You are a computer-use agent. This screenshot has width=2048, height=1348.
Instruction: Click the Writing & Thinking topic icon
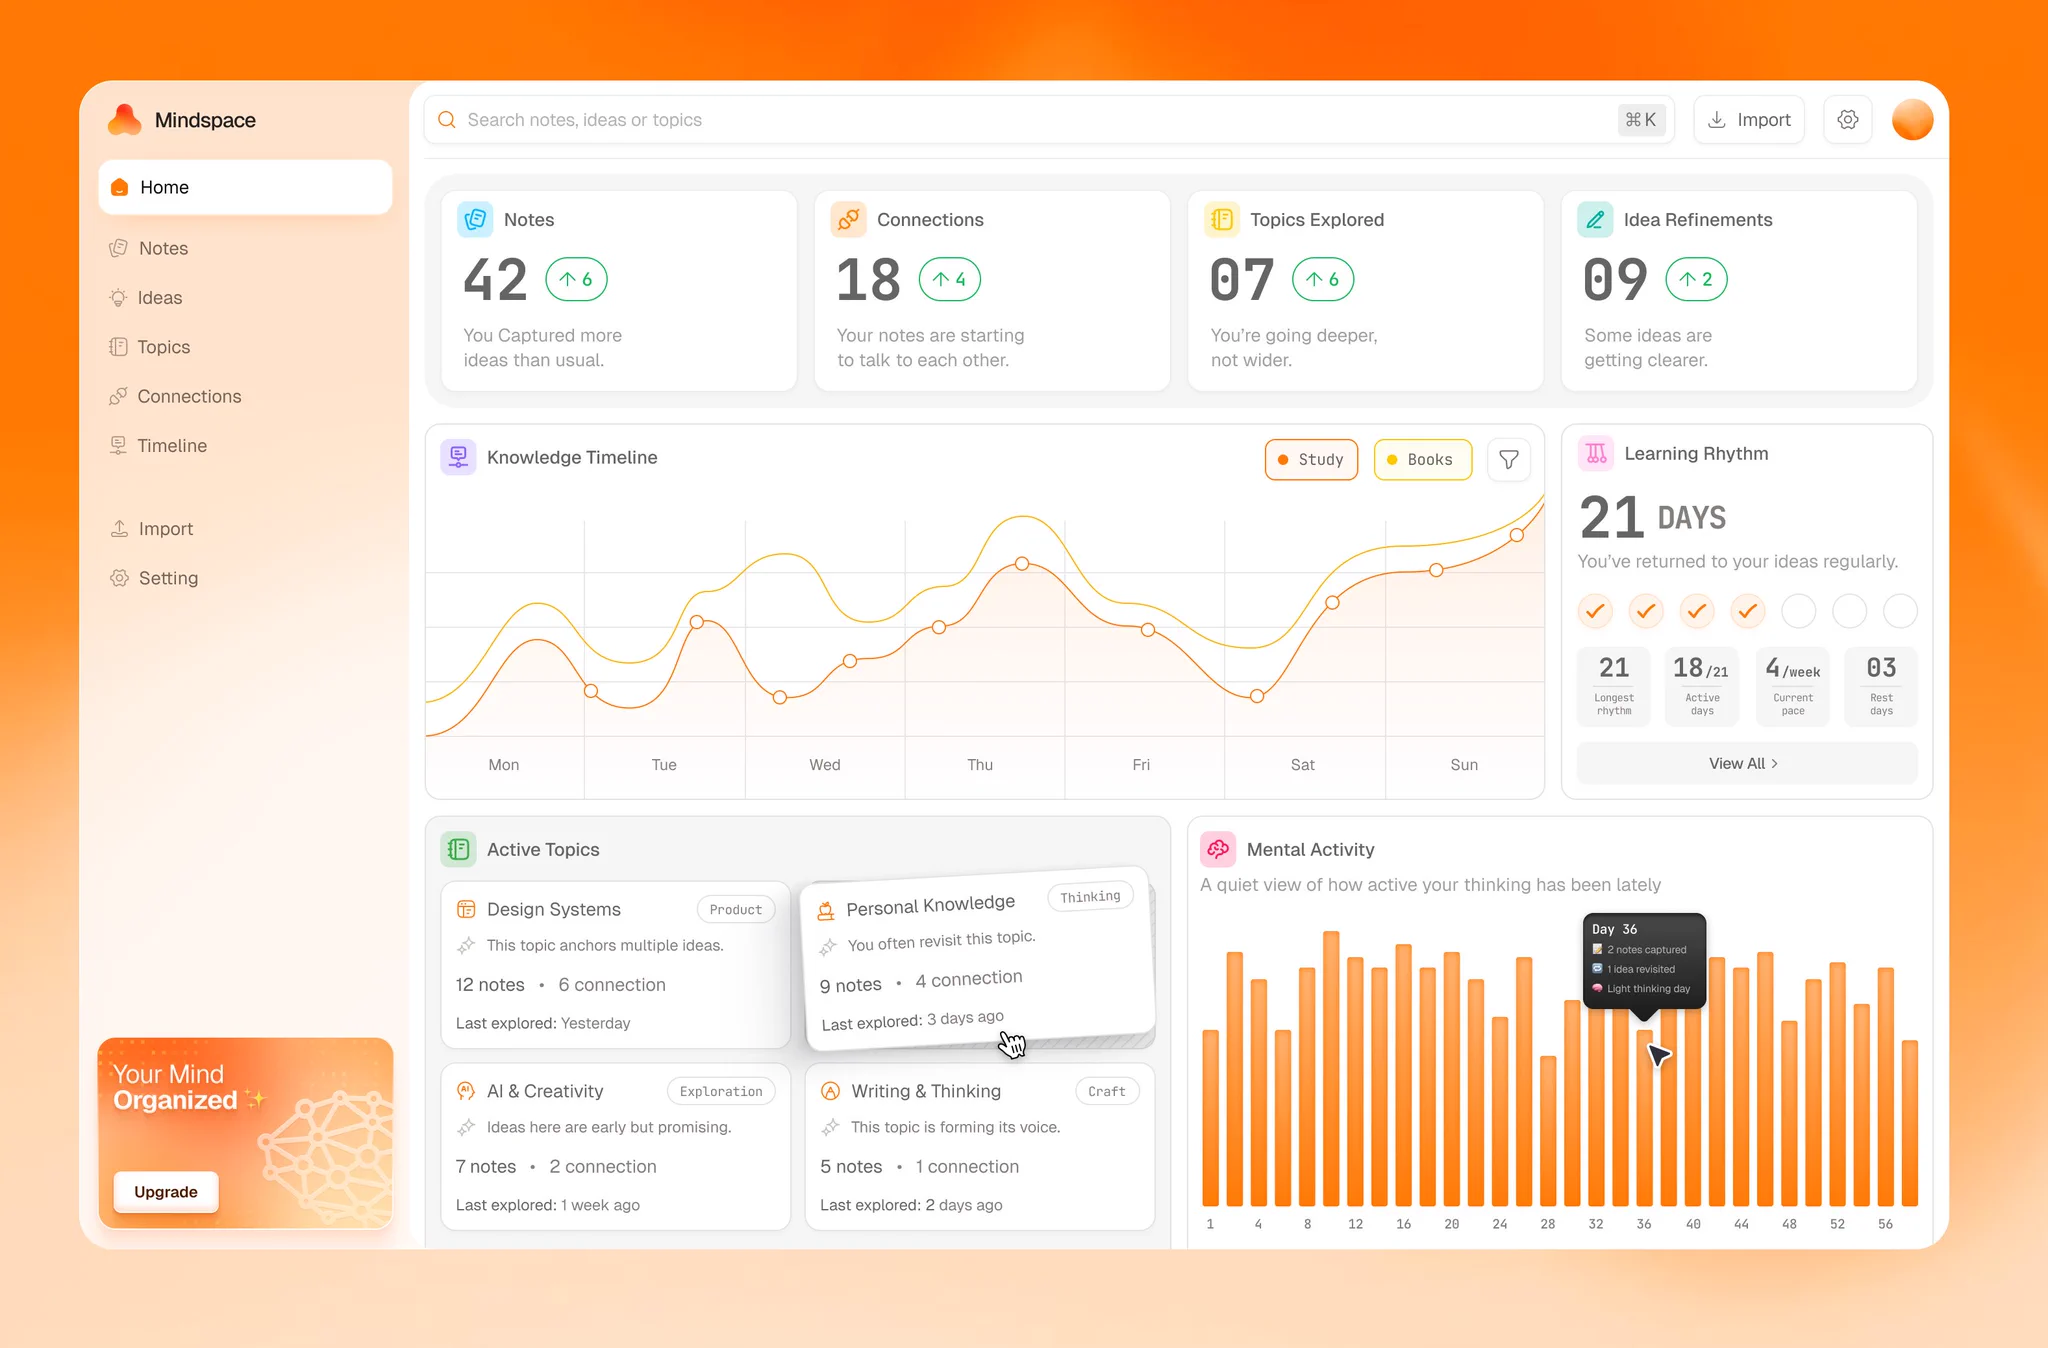pos(830,1091)
